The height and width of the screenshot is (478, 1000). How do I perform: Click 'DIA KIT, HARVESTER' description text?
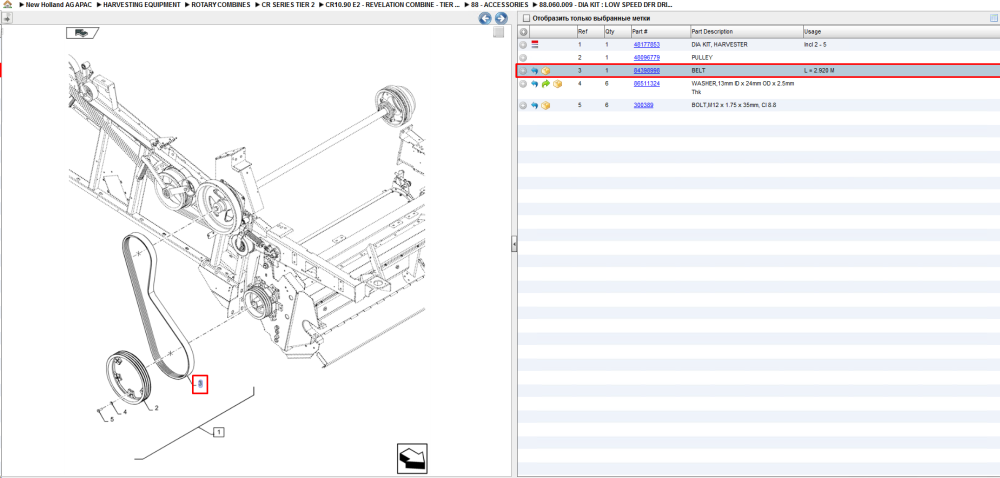point(719,45)
